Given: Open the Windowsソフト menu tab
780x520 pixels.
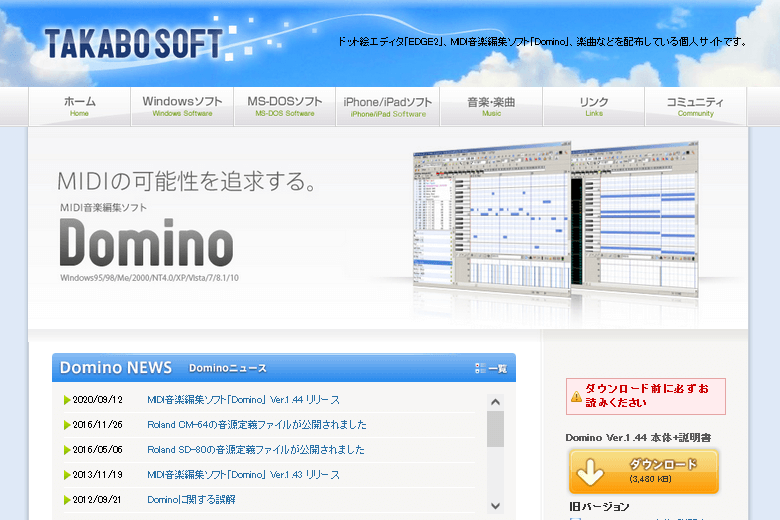Looking at the screenshot, I should pyautogui.click(x=182, y=106).
